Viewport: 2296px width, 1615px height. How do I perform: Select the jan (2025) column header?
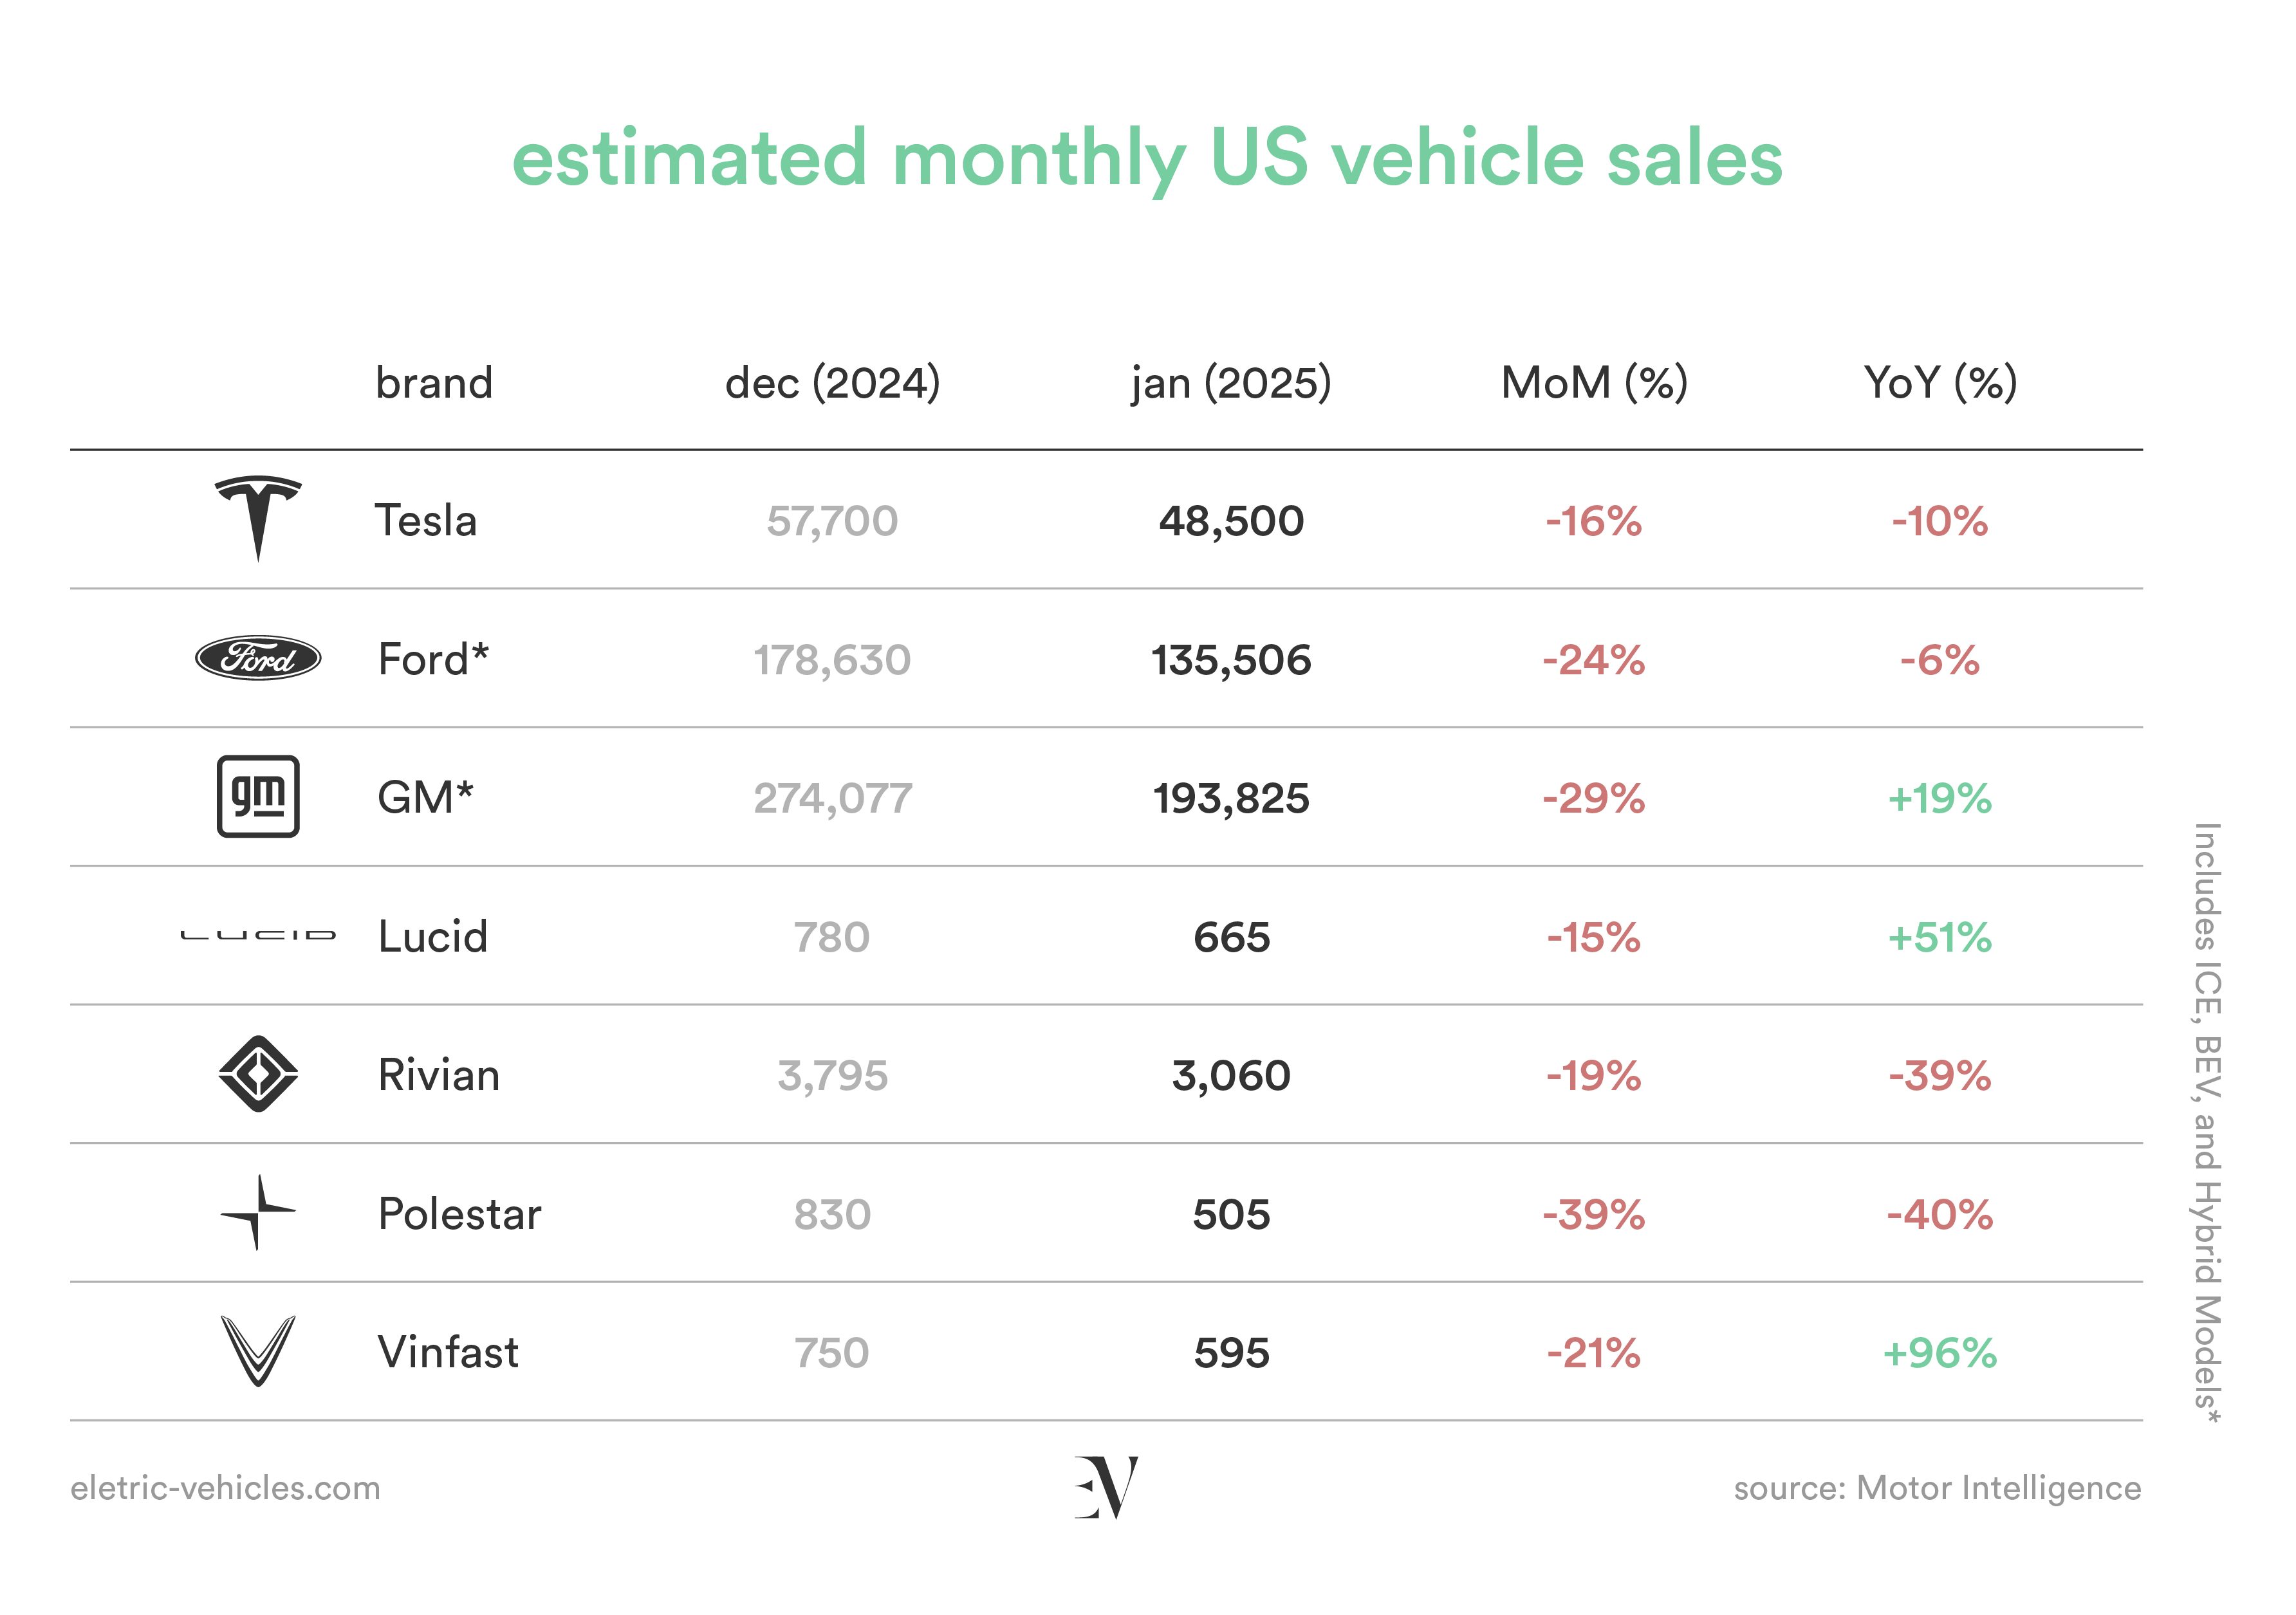1231,383
